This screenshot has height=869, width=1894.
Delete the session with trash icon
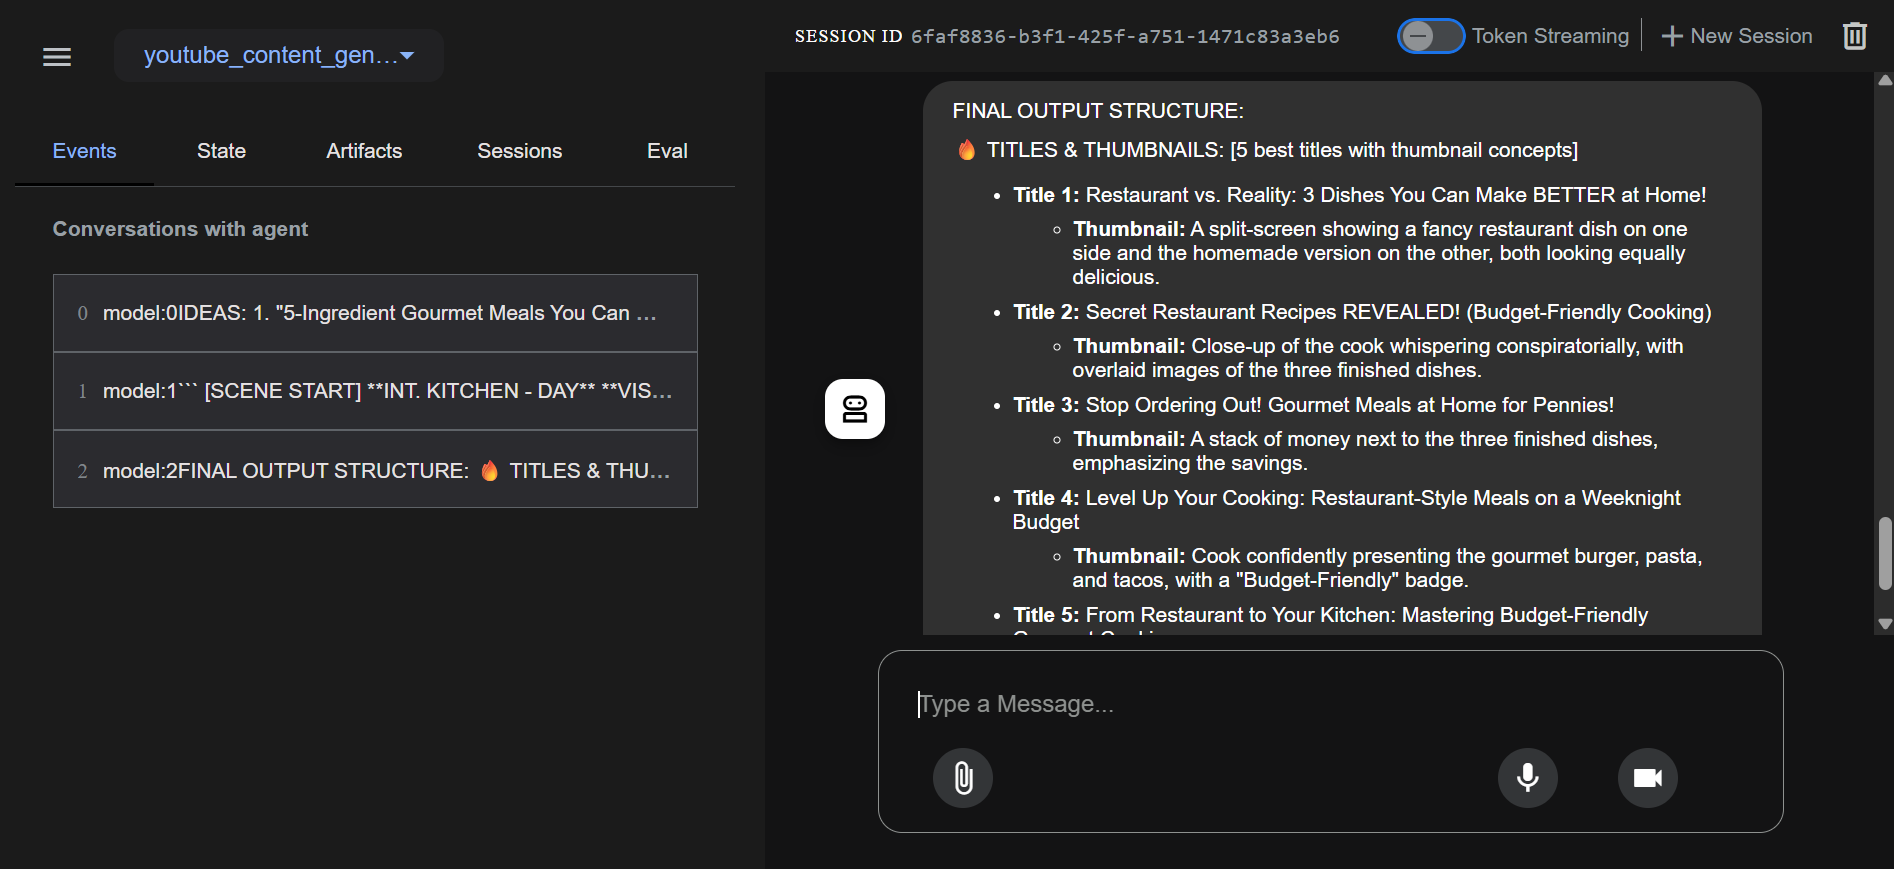tap(1855, 36)
